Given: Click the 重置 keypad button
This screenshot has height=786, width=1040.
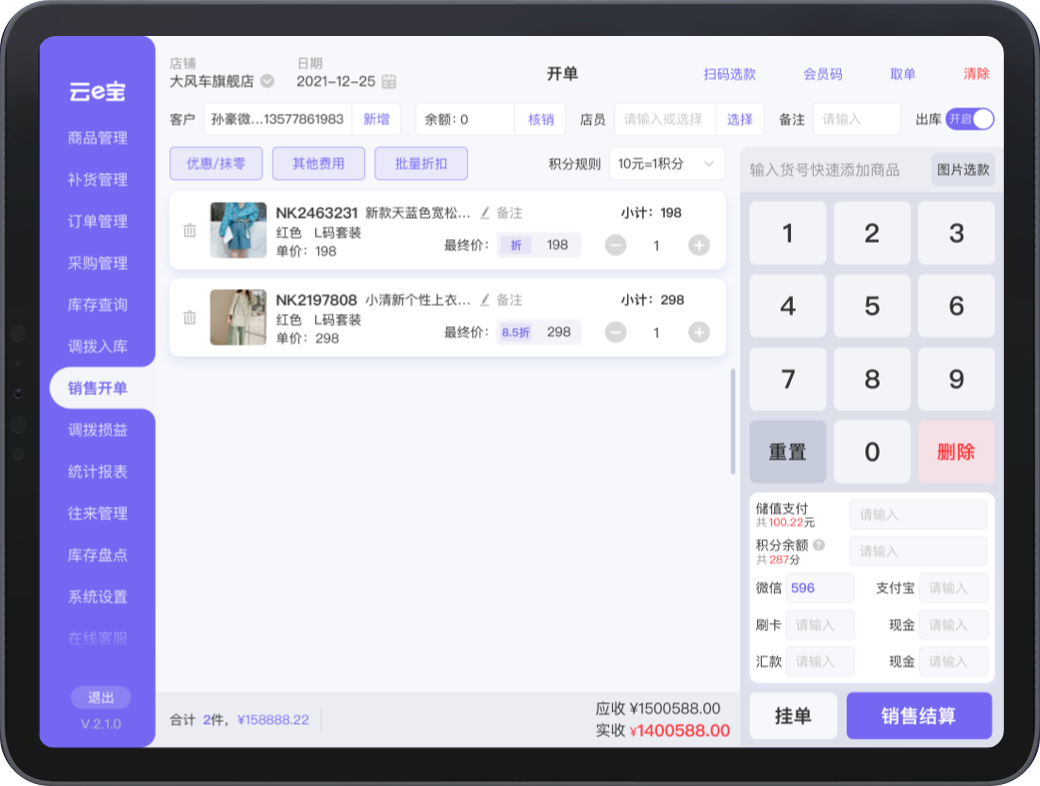Looking at the screenshot, I should point(788,452).
